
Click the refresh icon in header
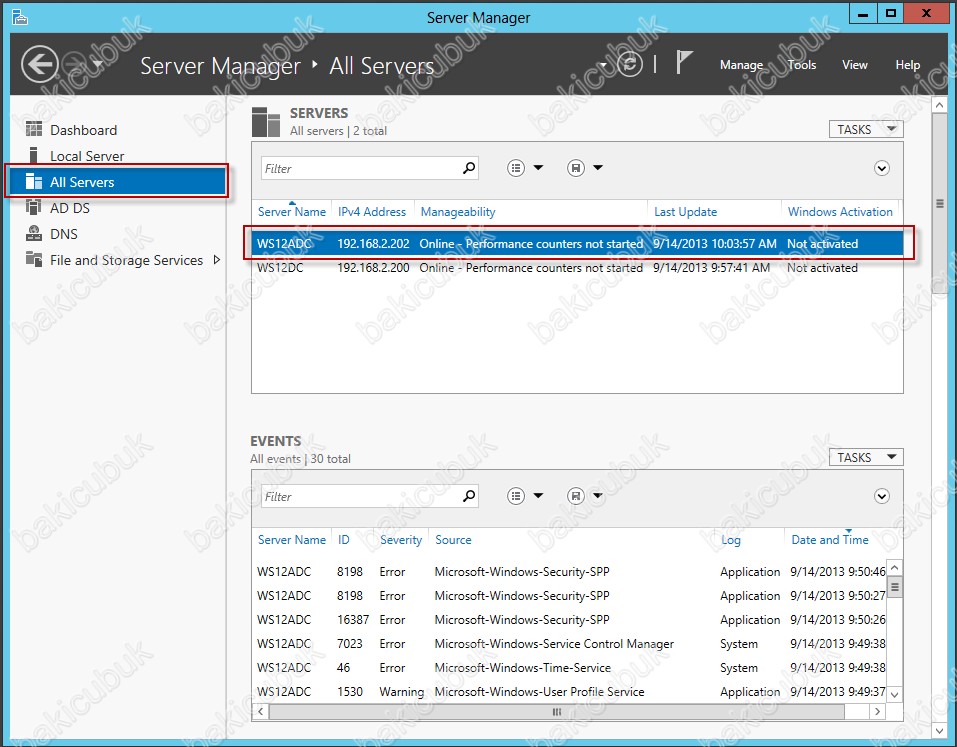pos(630,64)
